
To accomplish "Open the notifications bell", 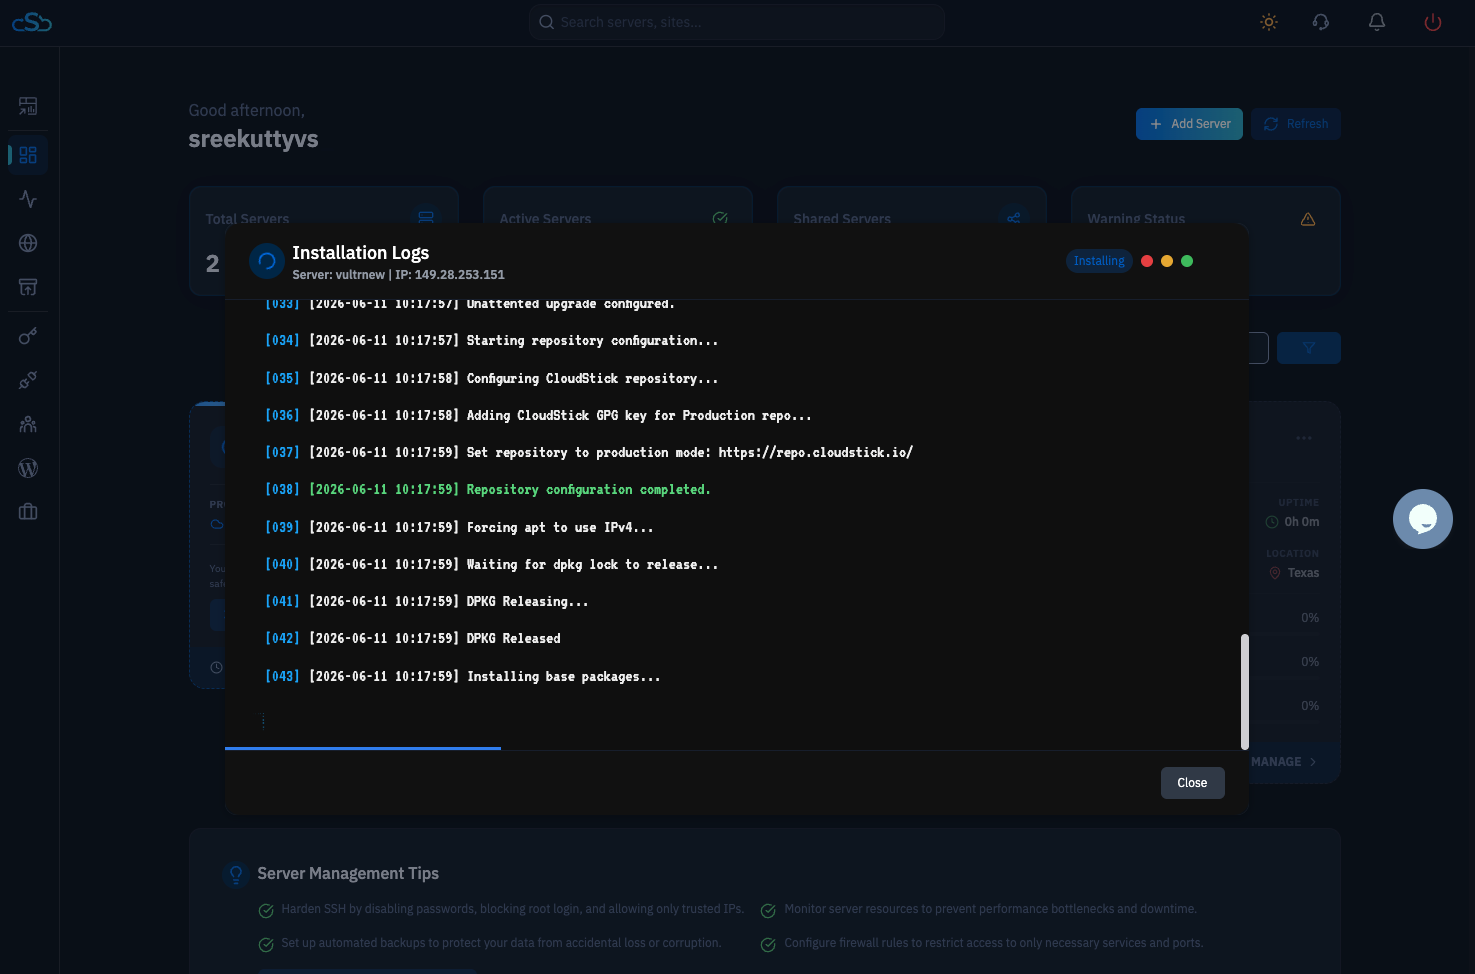I will pos(1377,22).
